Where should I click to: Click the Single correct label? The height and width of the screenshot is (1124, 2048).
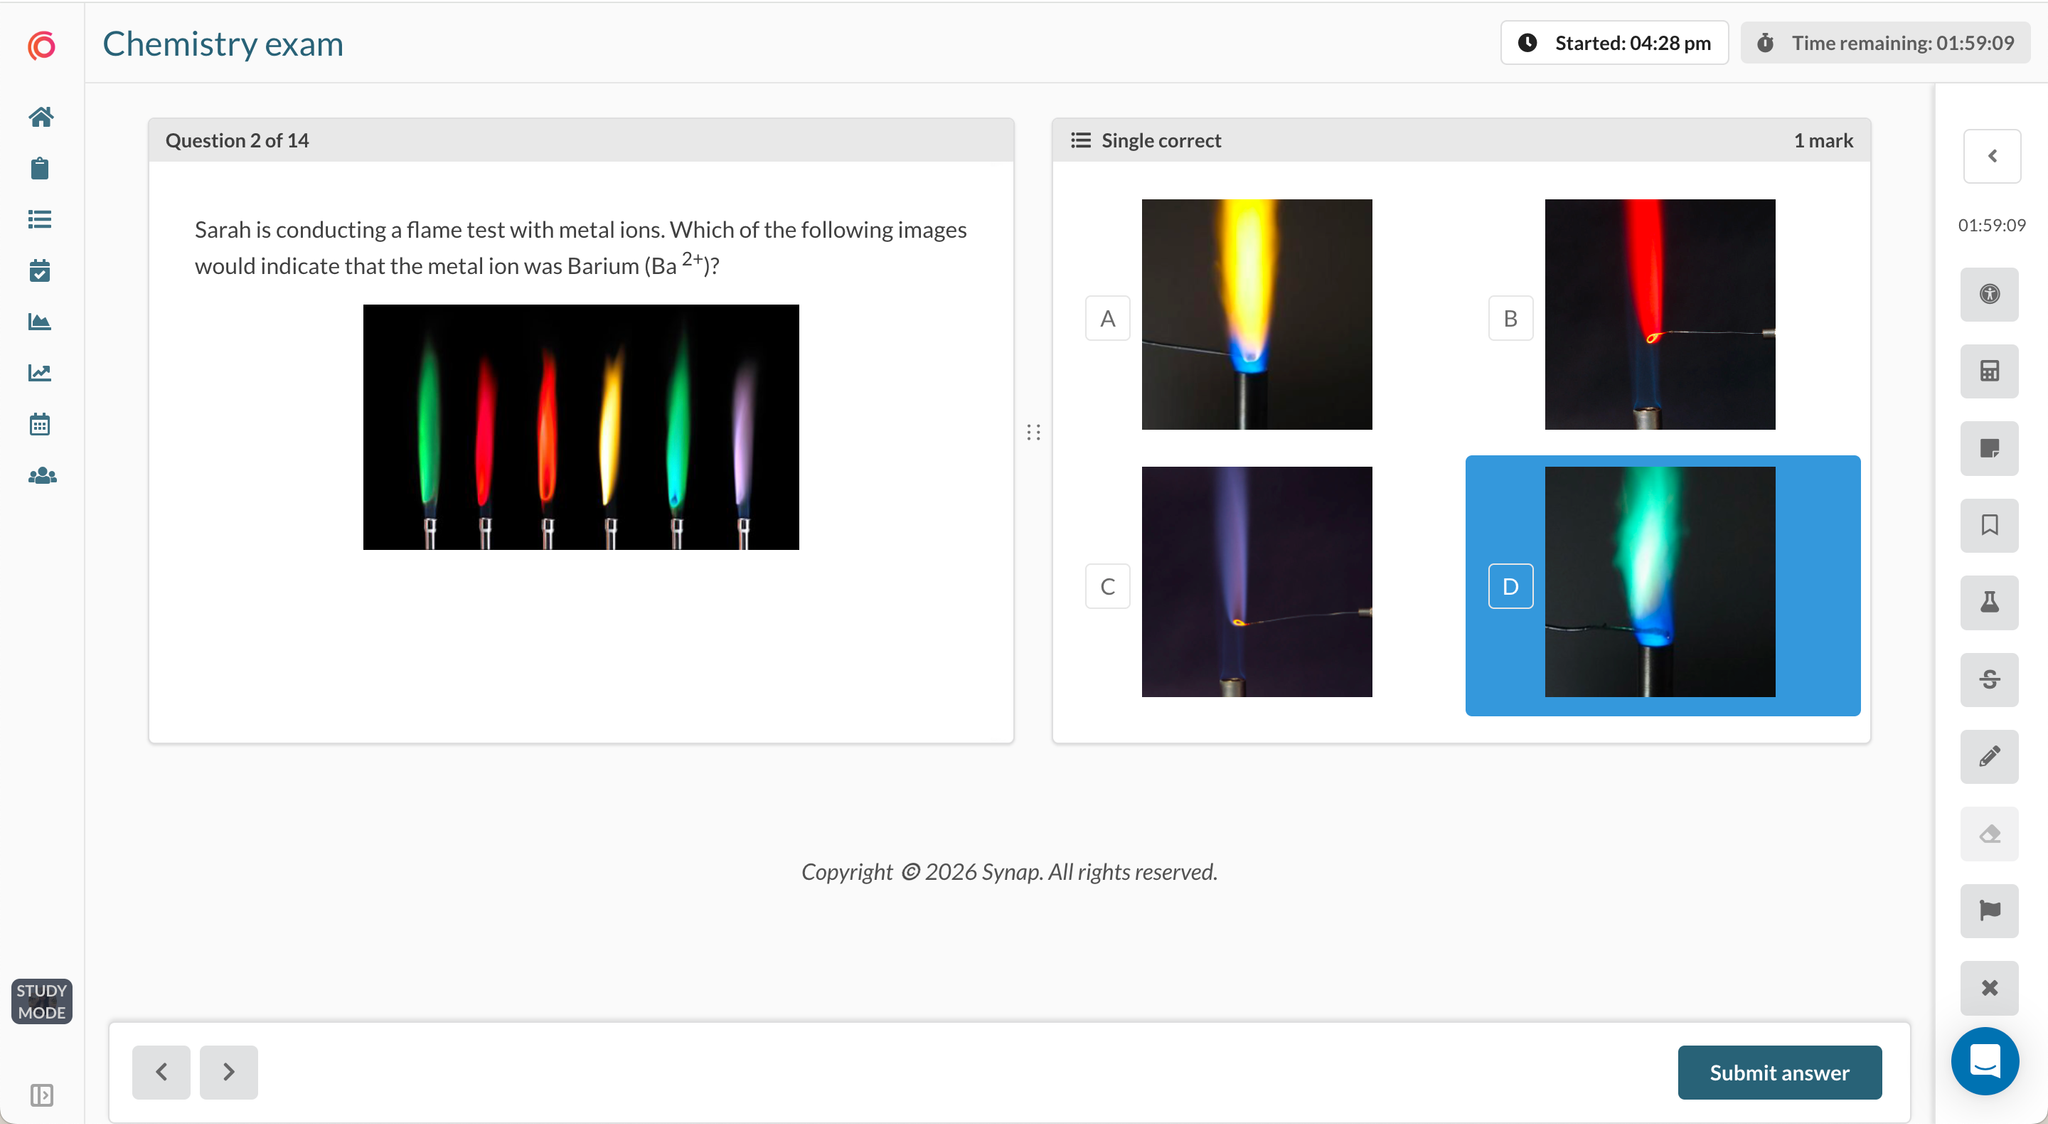(1161, 140)
